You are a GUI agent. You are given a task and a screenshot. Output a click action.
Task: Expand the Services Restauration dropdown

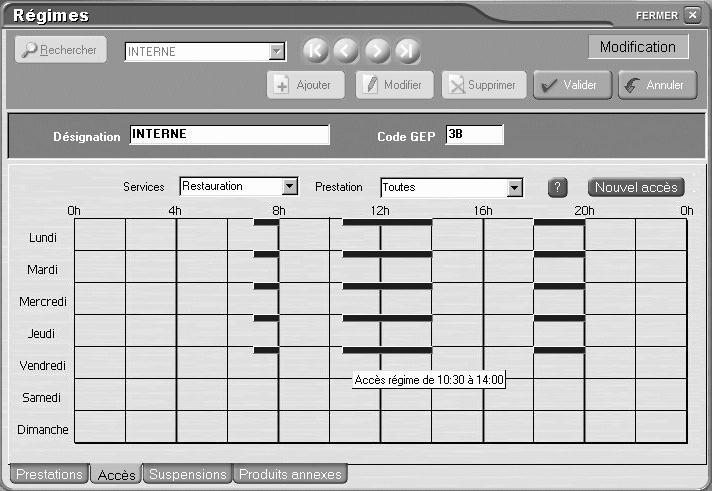click(289, 186)
